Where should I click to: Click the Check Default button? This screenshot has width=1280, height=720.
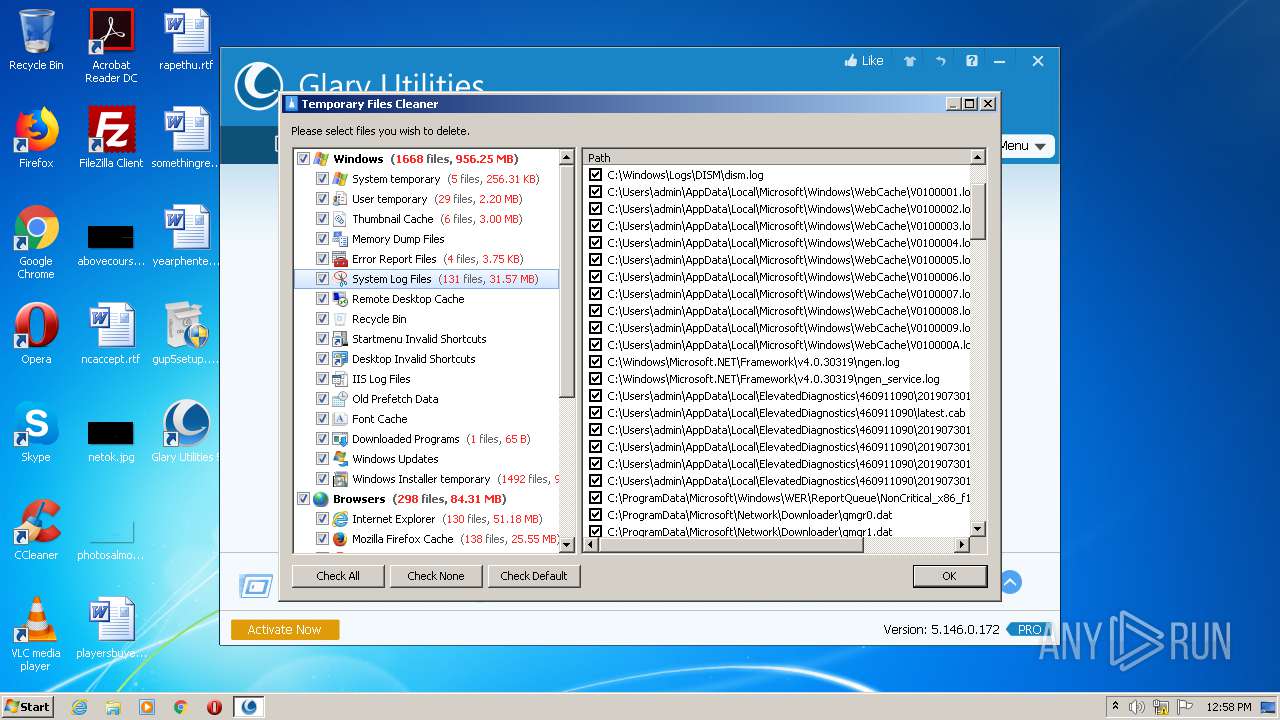(x=534, y=576)
